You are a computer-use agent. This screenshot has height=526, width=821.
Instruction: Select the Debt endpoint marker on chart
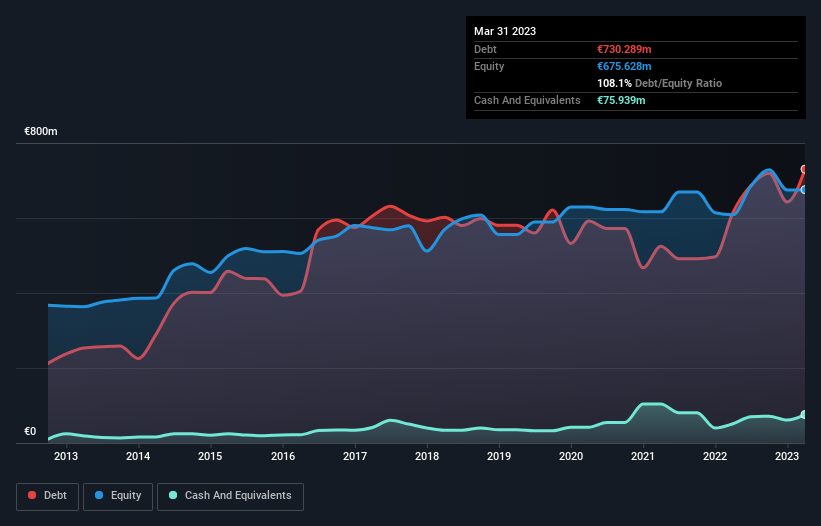(x=804, y=169)
